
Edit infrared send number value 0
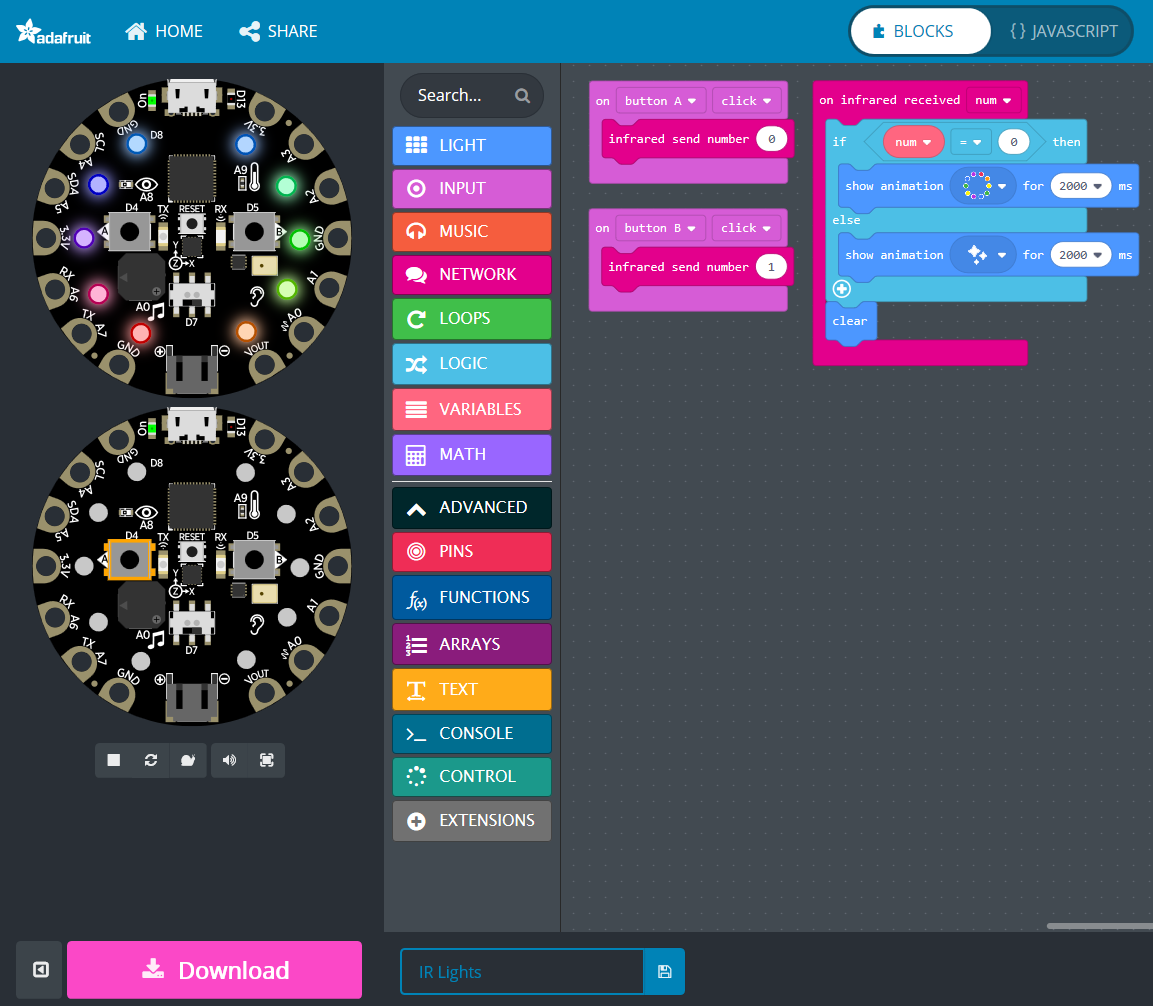tap(771, 139)
